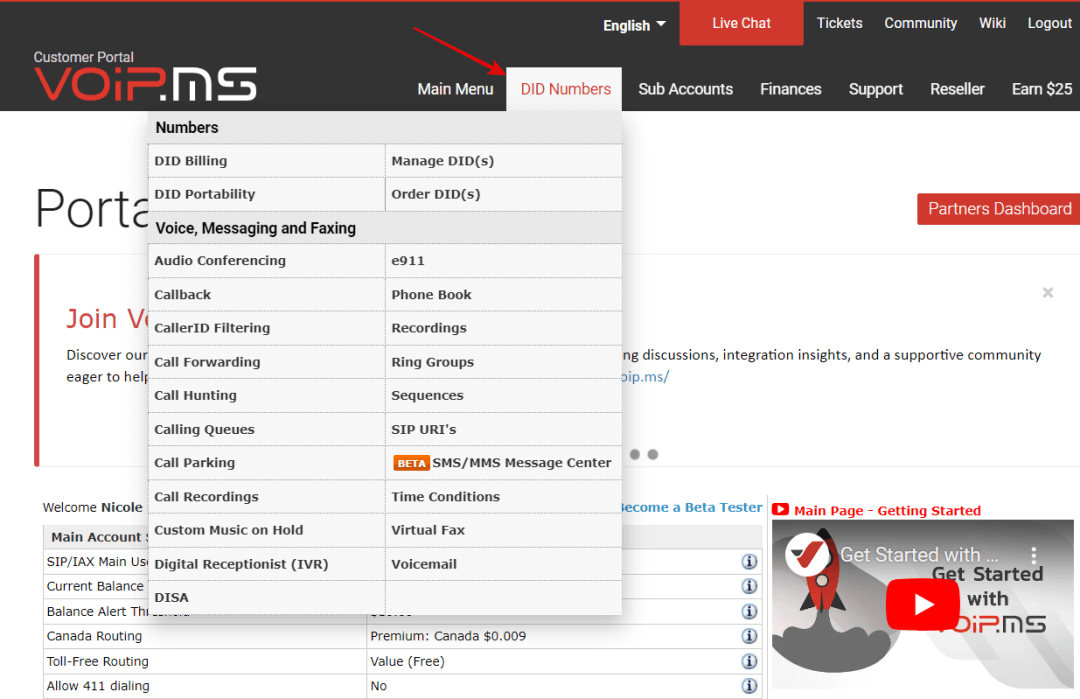Click info icon for SIP/IAX Main User row
The width and height of the screenshot is (1080, 699).
[749, 562]
